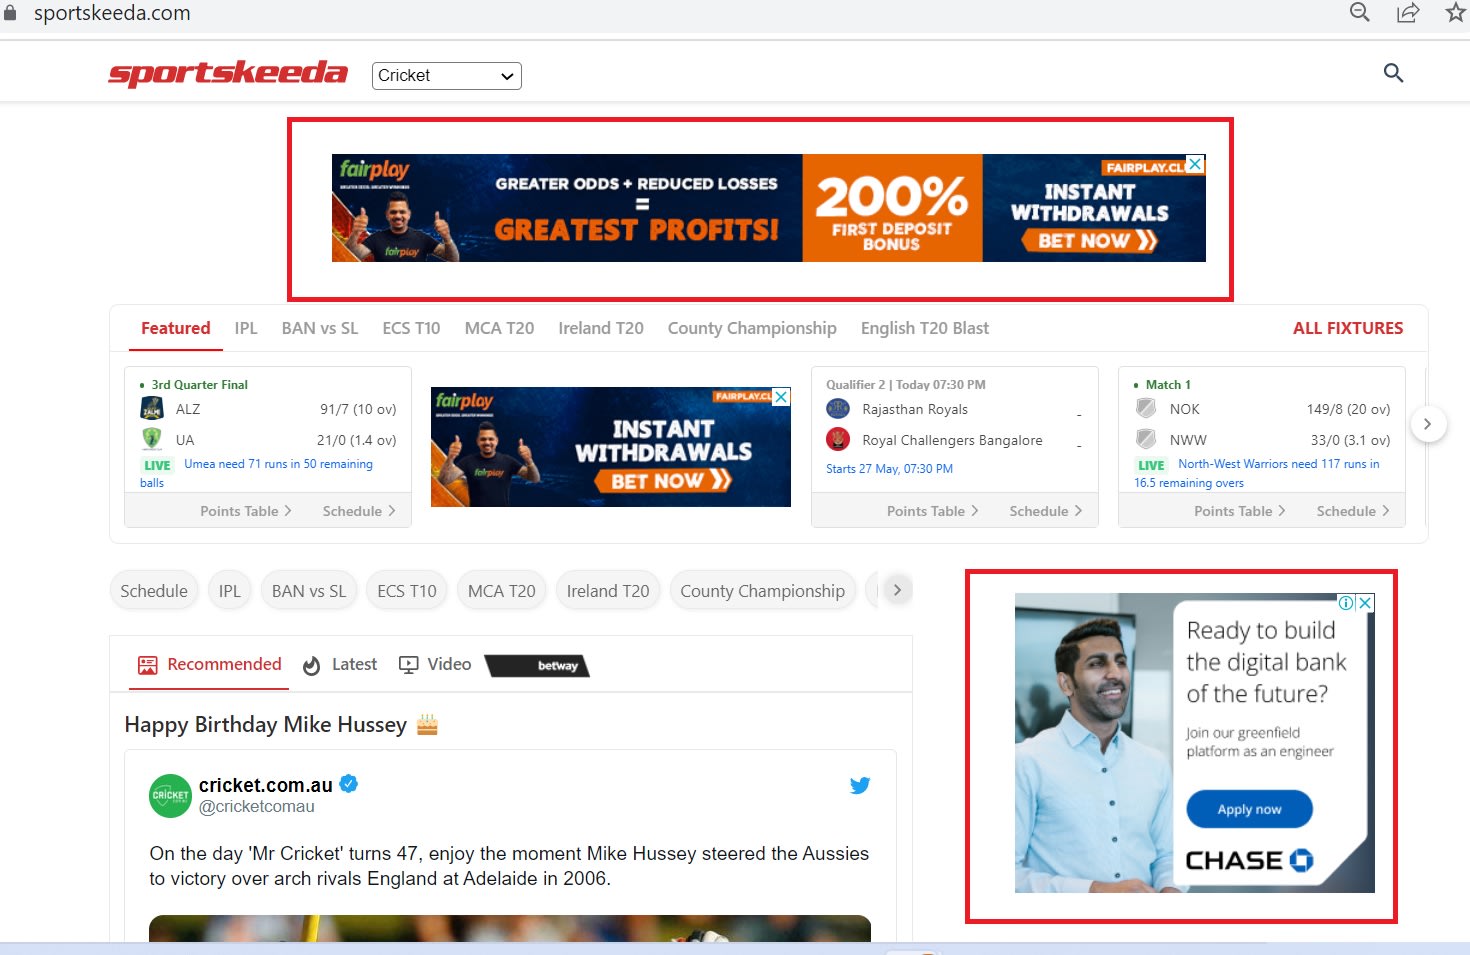Switch to the Ireland T20 tab
The height and width of the screenshot is (955, 1470).
tap(600, 328)
